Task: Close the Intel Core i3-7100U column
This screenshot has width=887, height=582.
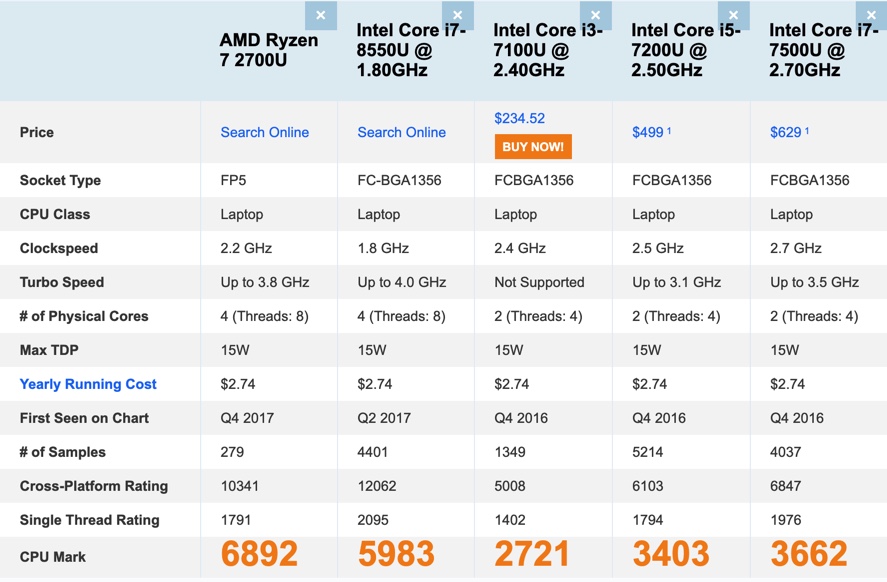Action: 595,16
